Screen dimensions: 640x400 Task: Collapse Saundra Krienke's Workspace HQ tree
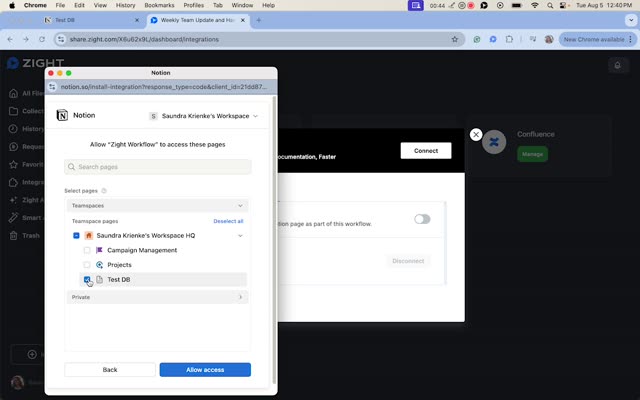[x=240, y=236]
